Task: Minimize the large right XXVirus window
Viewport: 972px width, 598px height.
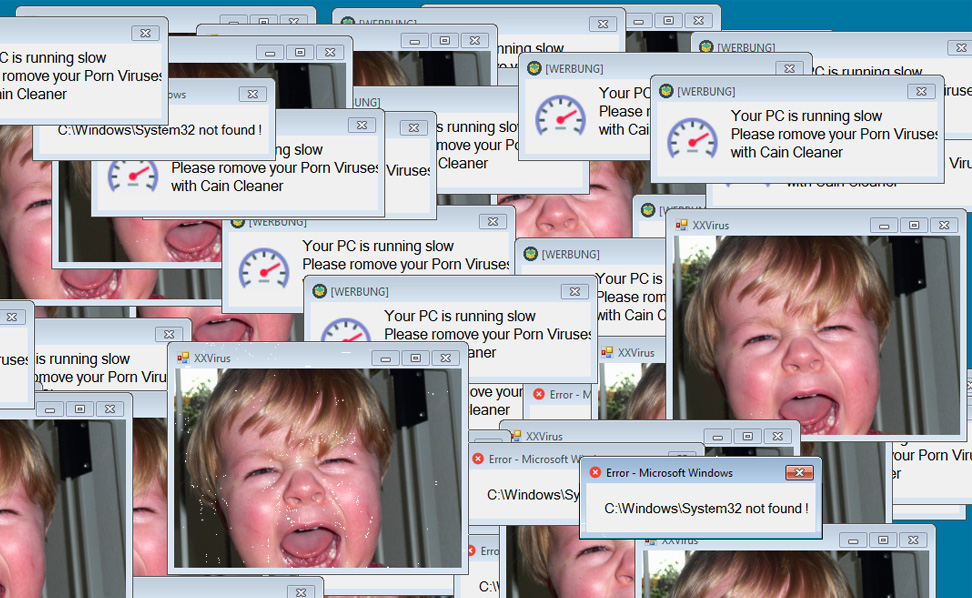Action: (884, 226)
